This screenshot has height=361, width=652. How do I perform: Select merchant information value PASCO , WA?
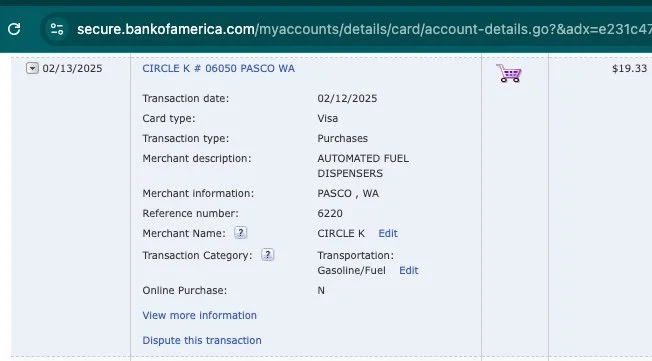click(348, 193)
